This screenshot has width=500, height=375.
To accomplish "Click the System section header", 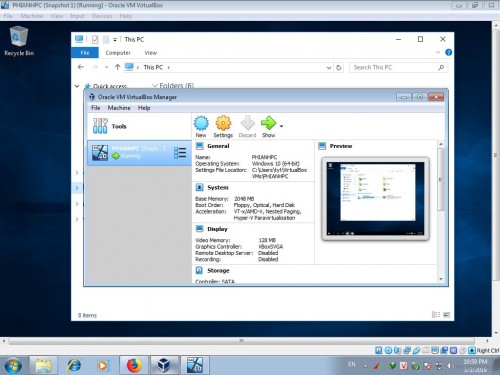I will coord(218,188).
